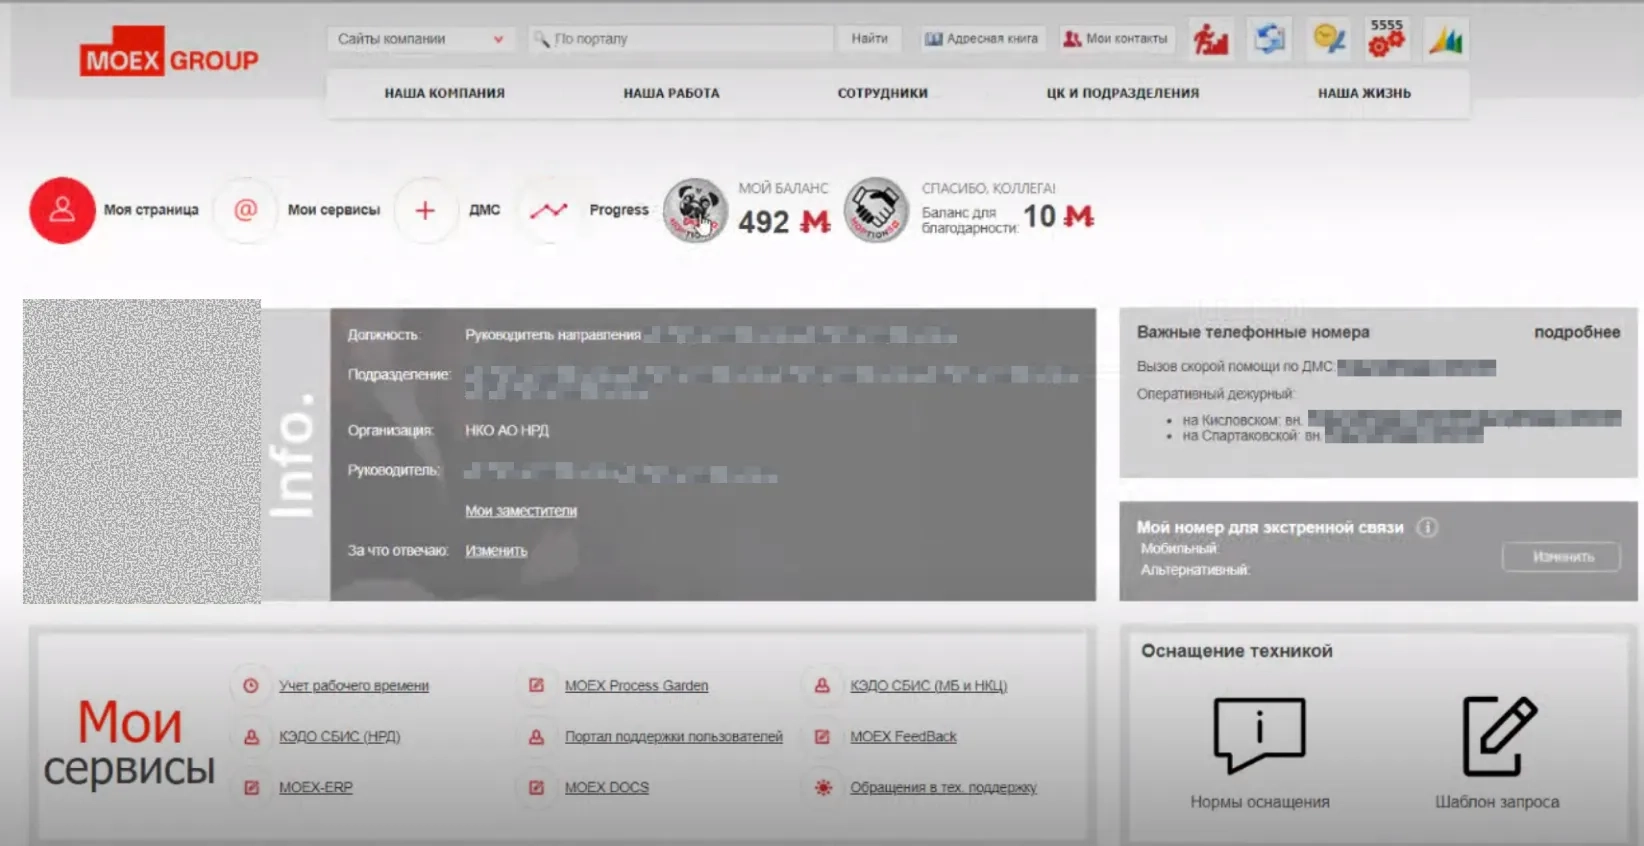Click the blue sync arrows icon in header
Image resolution: width=1644 pixels, height=846 pixels.
click(1270, 40)
